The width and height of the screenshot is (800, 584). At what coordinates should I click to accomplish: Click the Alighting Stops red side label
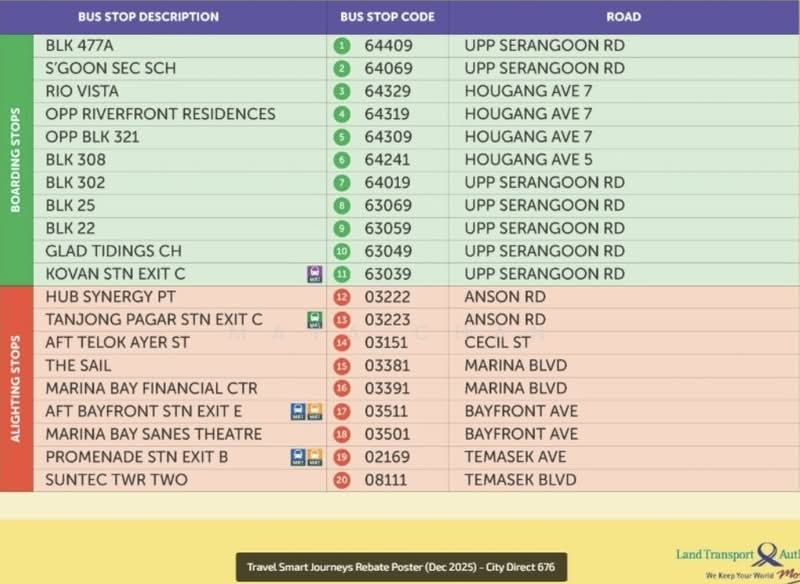(x=16, y=389)
